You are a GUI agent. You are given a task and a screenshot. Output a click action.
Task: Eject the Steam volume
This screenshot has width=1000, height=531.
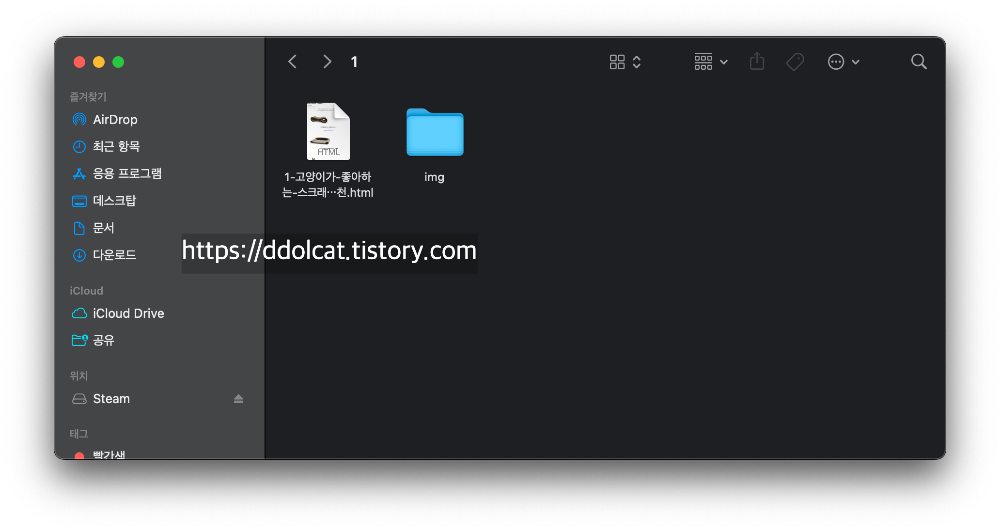pos(238,399)
